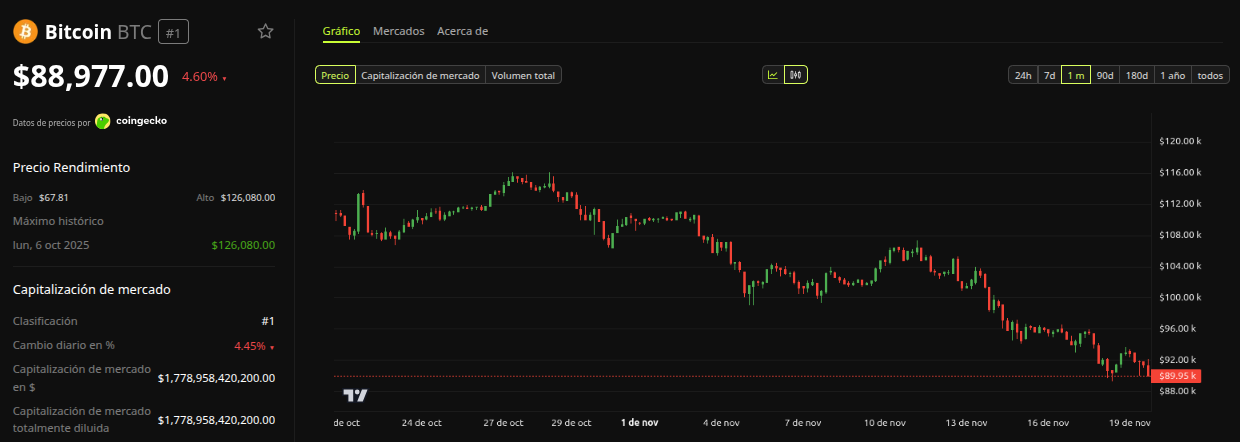The height and width of the screenshot is (442, 1240).
Task: Open the Acerca de tab
Action: [x=462, y=31]
